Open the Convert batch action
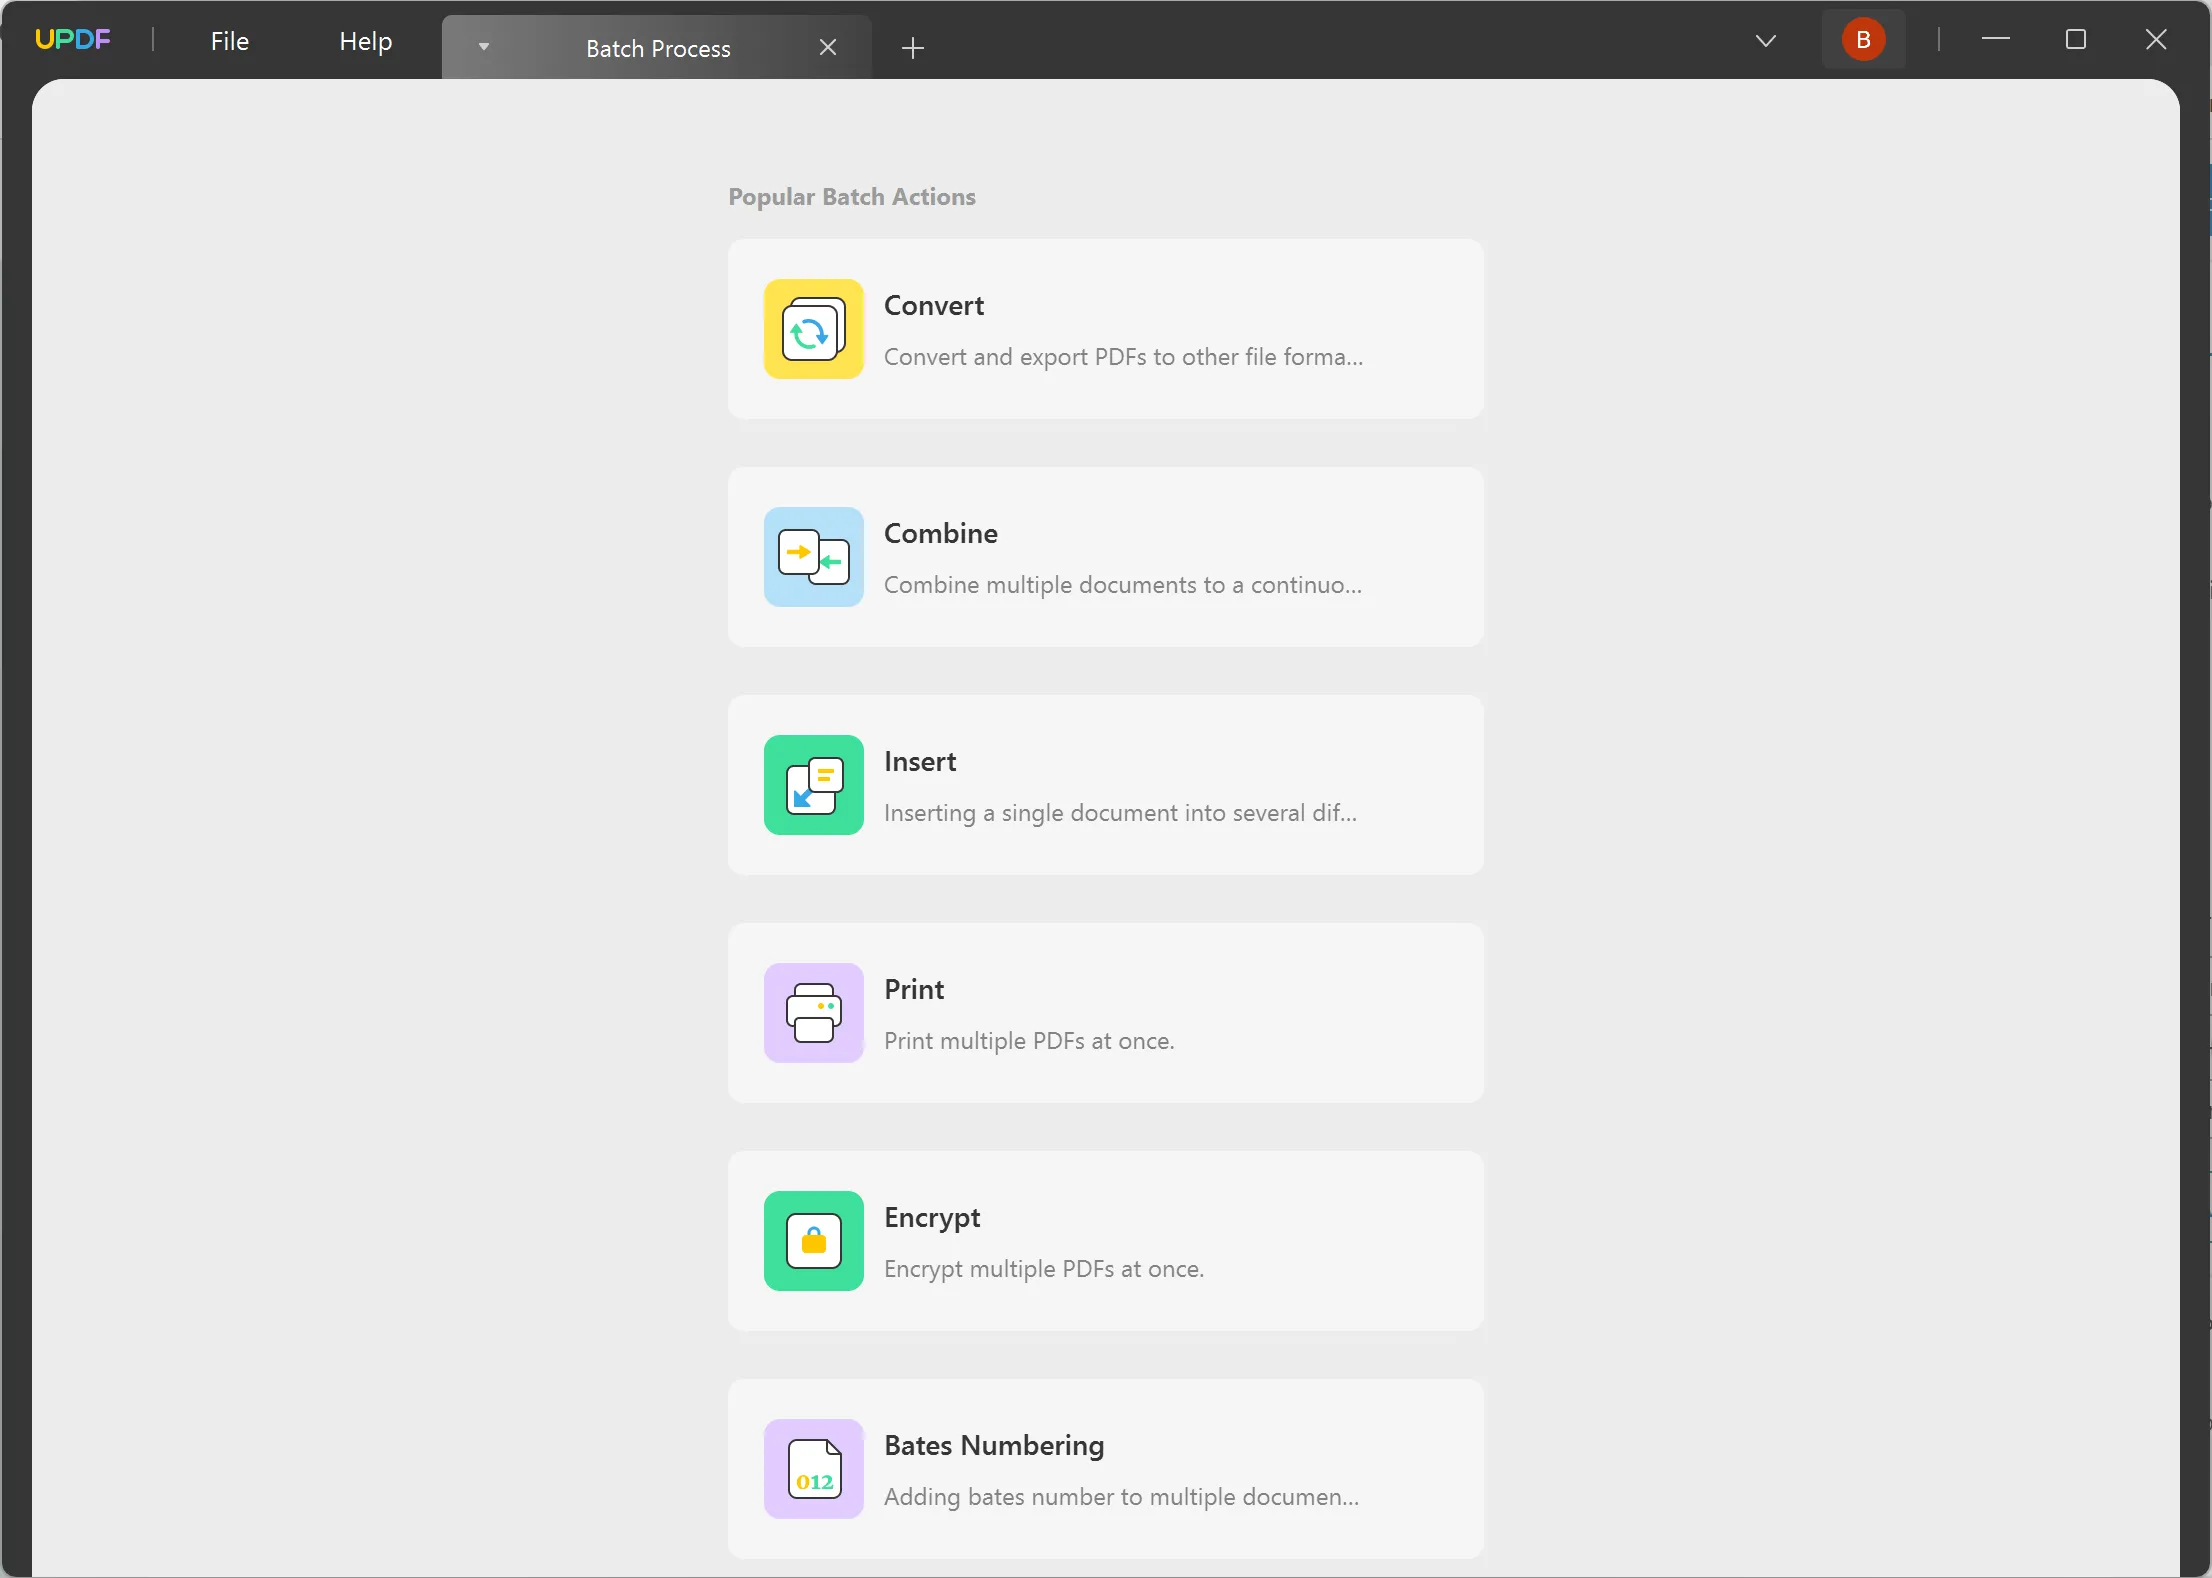Viewport: 2212px width, 1578px height. 1107,328
